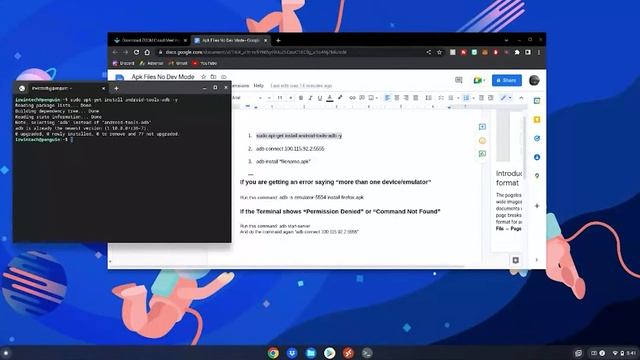Open the Chrome extensions puzzle icon

(517, 52)
